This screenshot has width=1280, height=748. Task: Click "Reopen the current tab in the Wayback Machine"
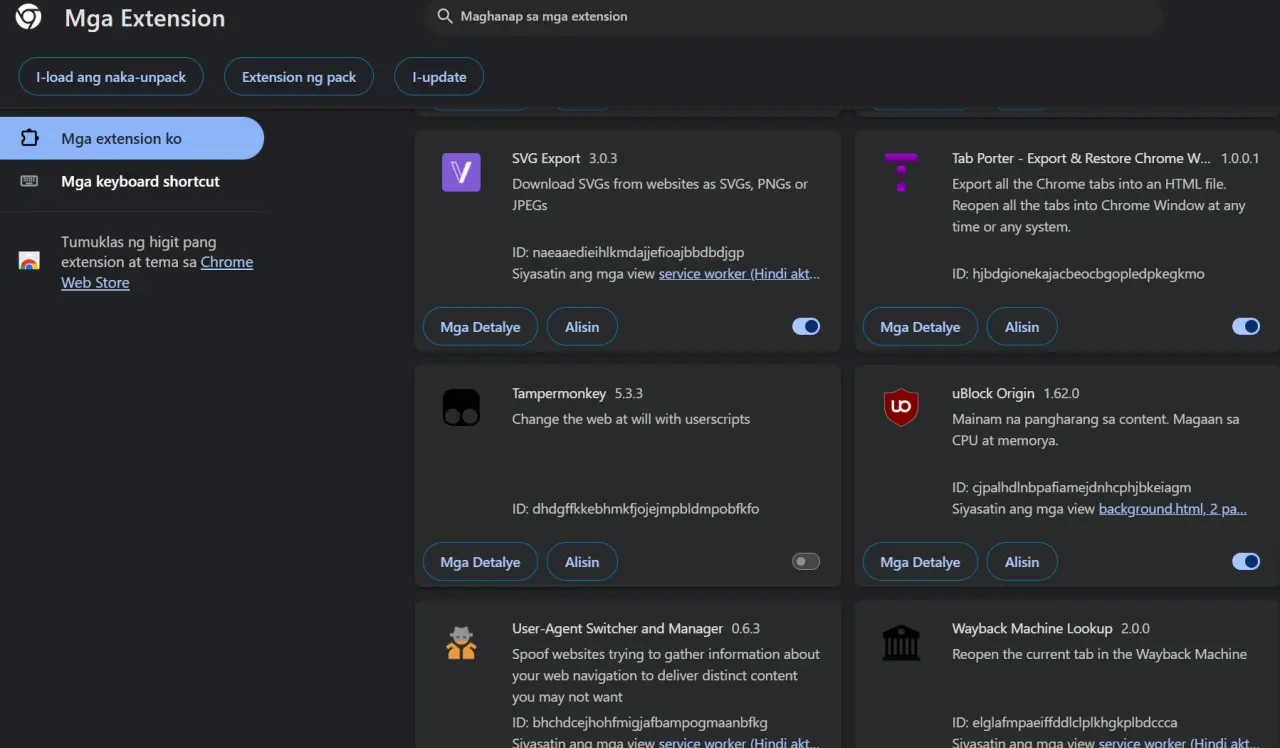[x=1100, y=654]
